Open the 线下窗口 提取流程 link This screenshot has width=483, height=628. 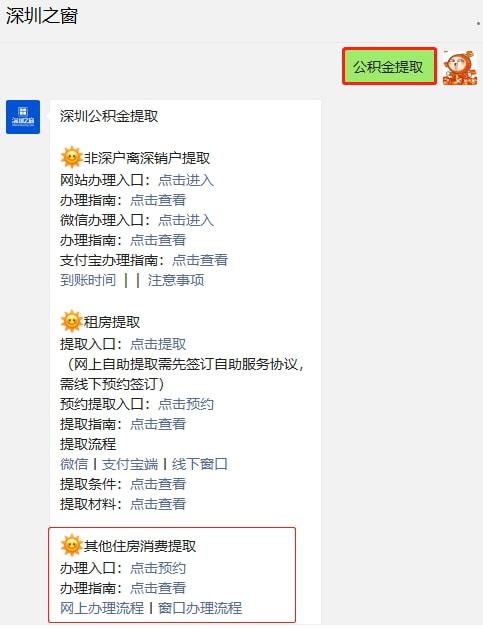[200, 464]
